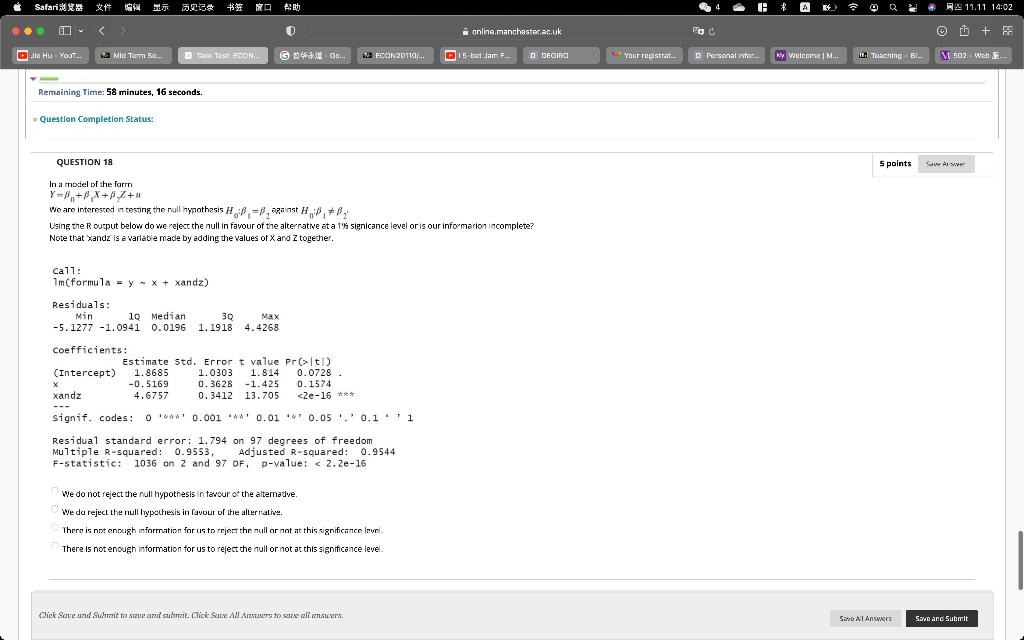Image resolution: width=1024 pixels, height=640 pixels.
Task: Open the Share menu icon
Action: pyautogui.click(x=964, y=31)
